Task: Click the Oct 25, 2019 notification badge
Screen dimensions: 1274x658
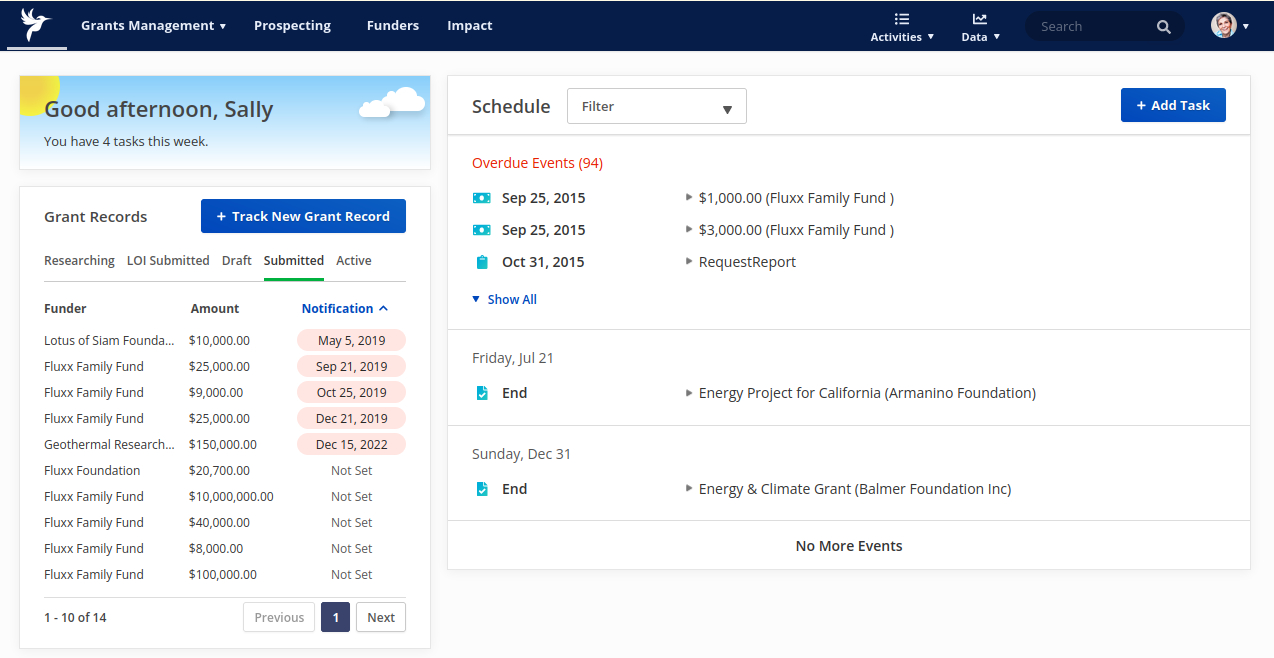Action: (x=351, y=392)
